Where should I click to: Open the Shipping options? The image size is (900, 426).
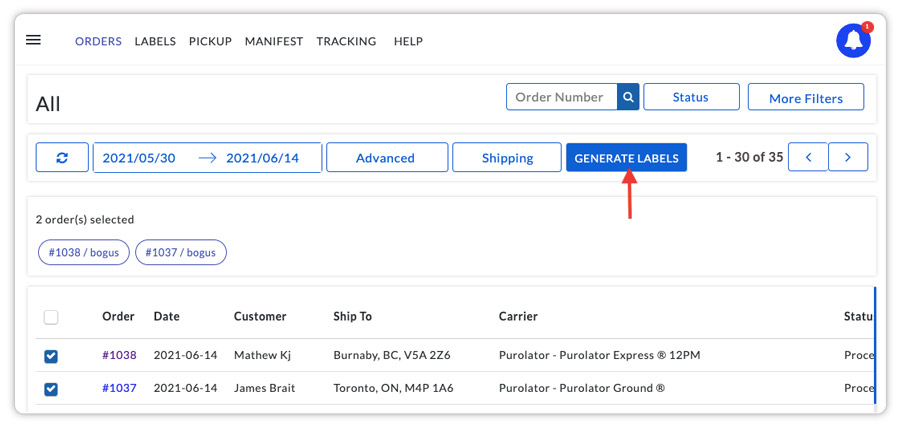(507, 157)
